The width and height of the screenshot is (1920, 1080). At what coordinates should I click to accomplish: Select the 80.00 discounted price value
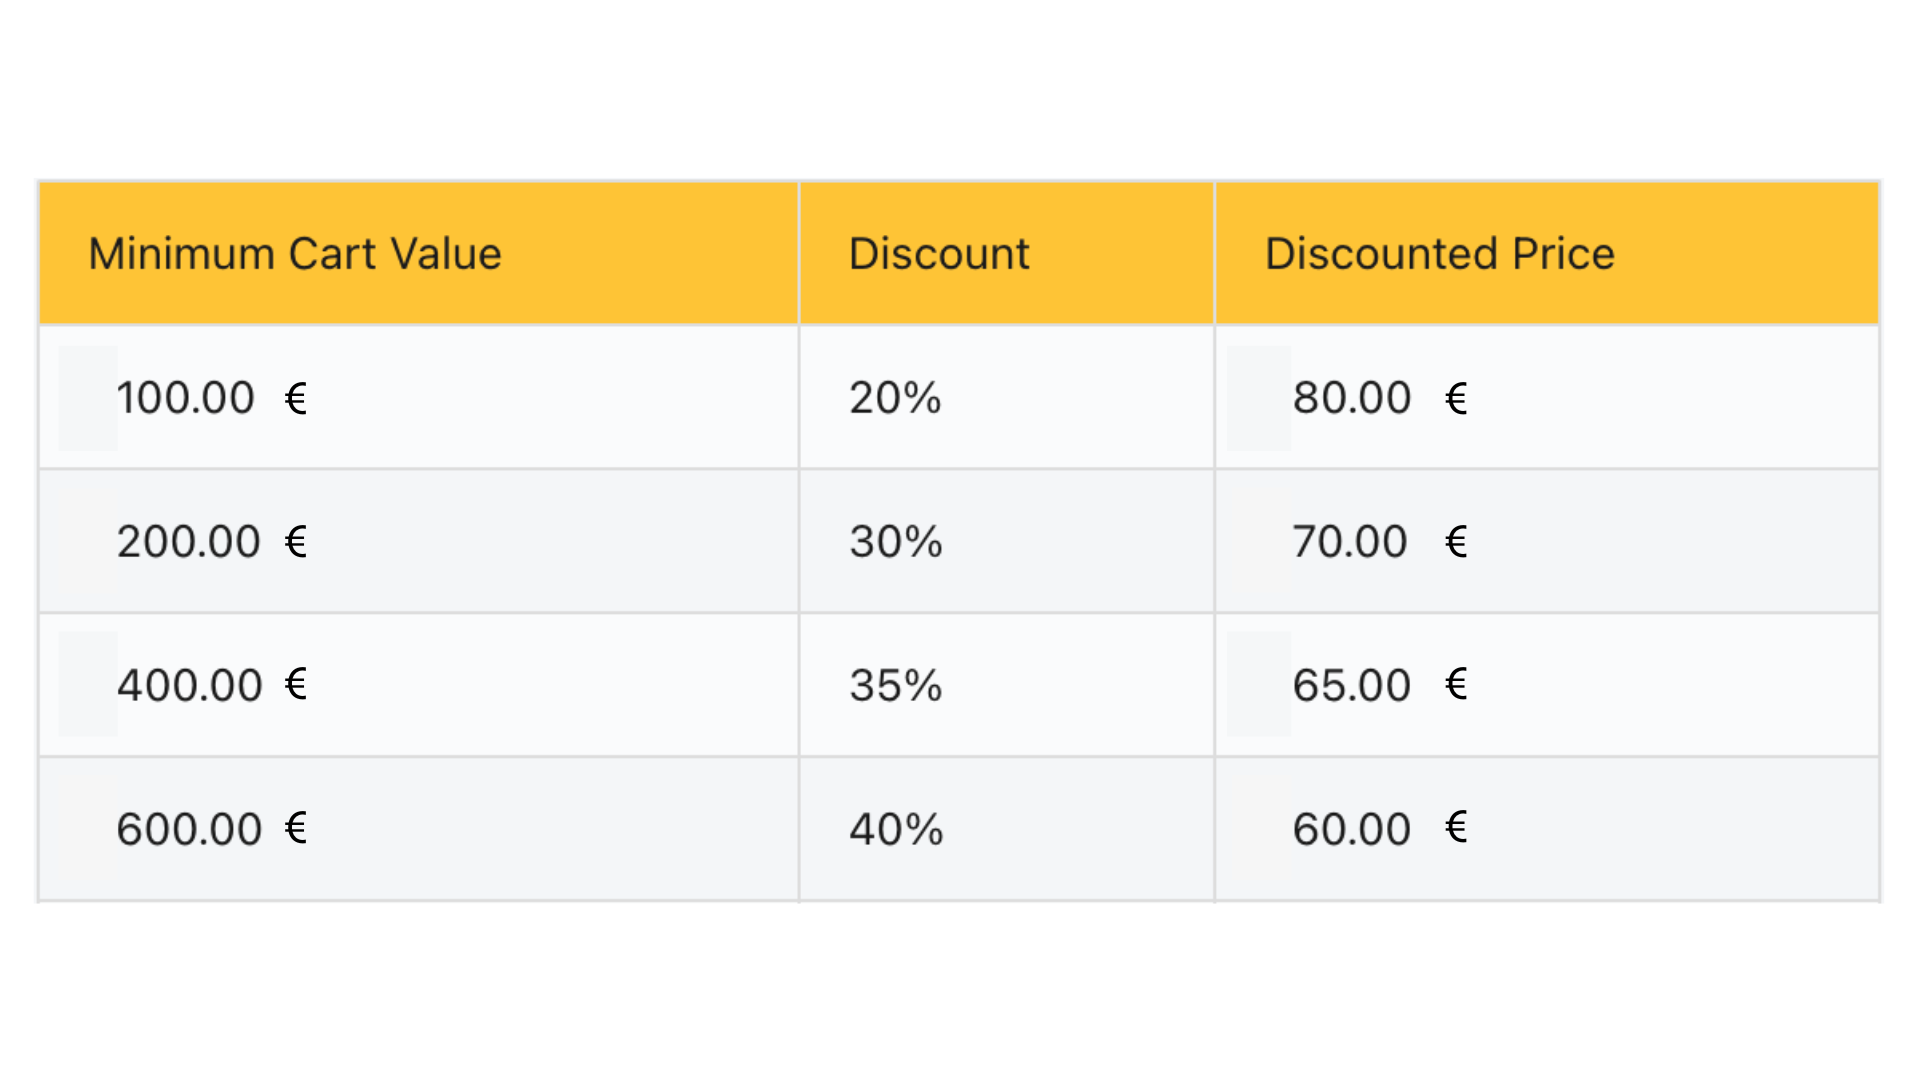coord(1351,398)
